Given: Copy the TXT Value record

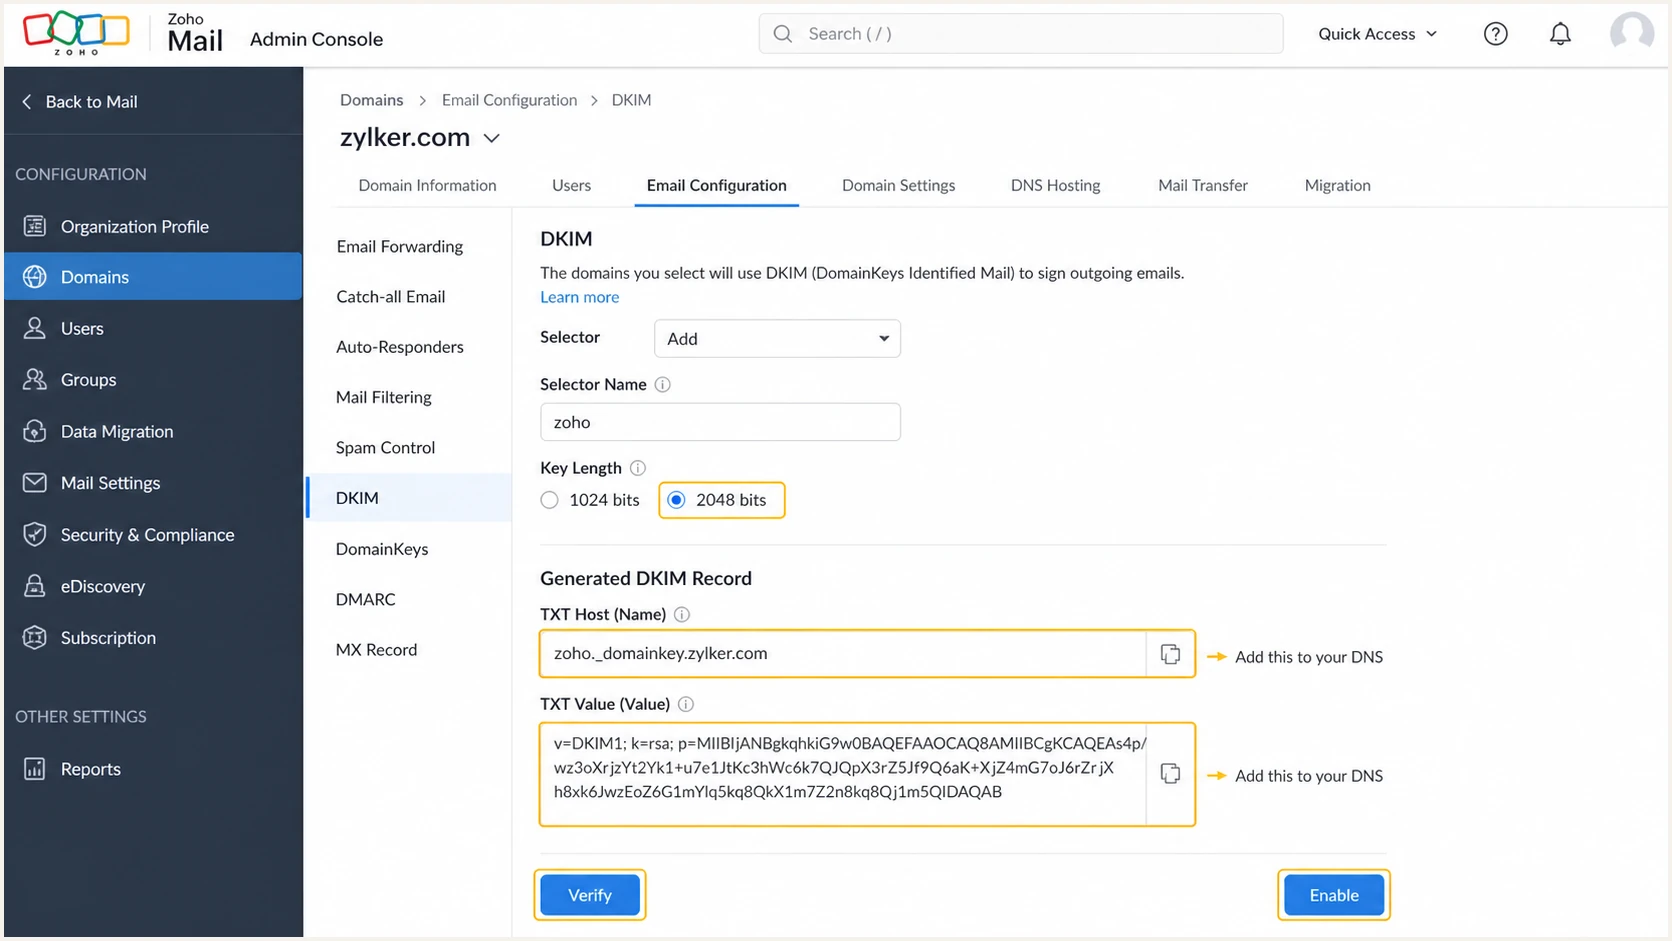Looking at the screenshot, I should (x=1170, y=774).
